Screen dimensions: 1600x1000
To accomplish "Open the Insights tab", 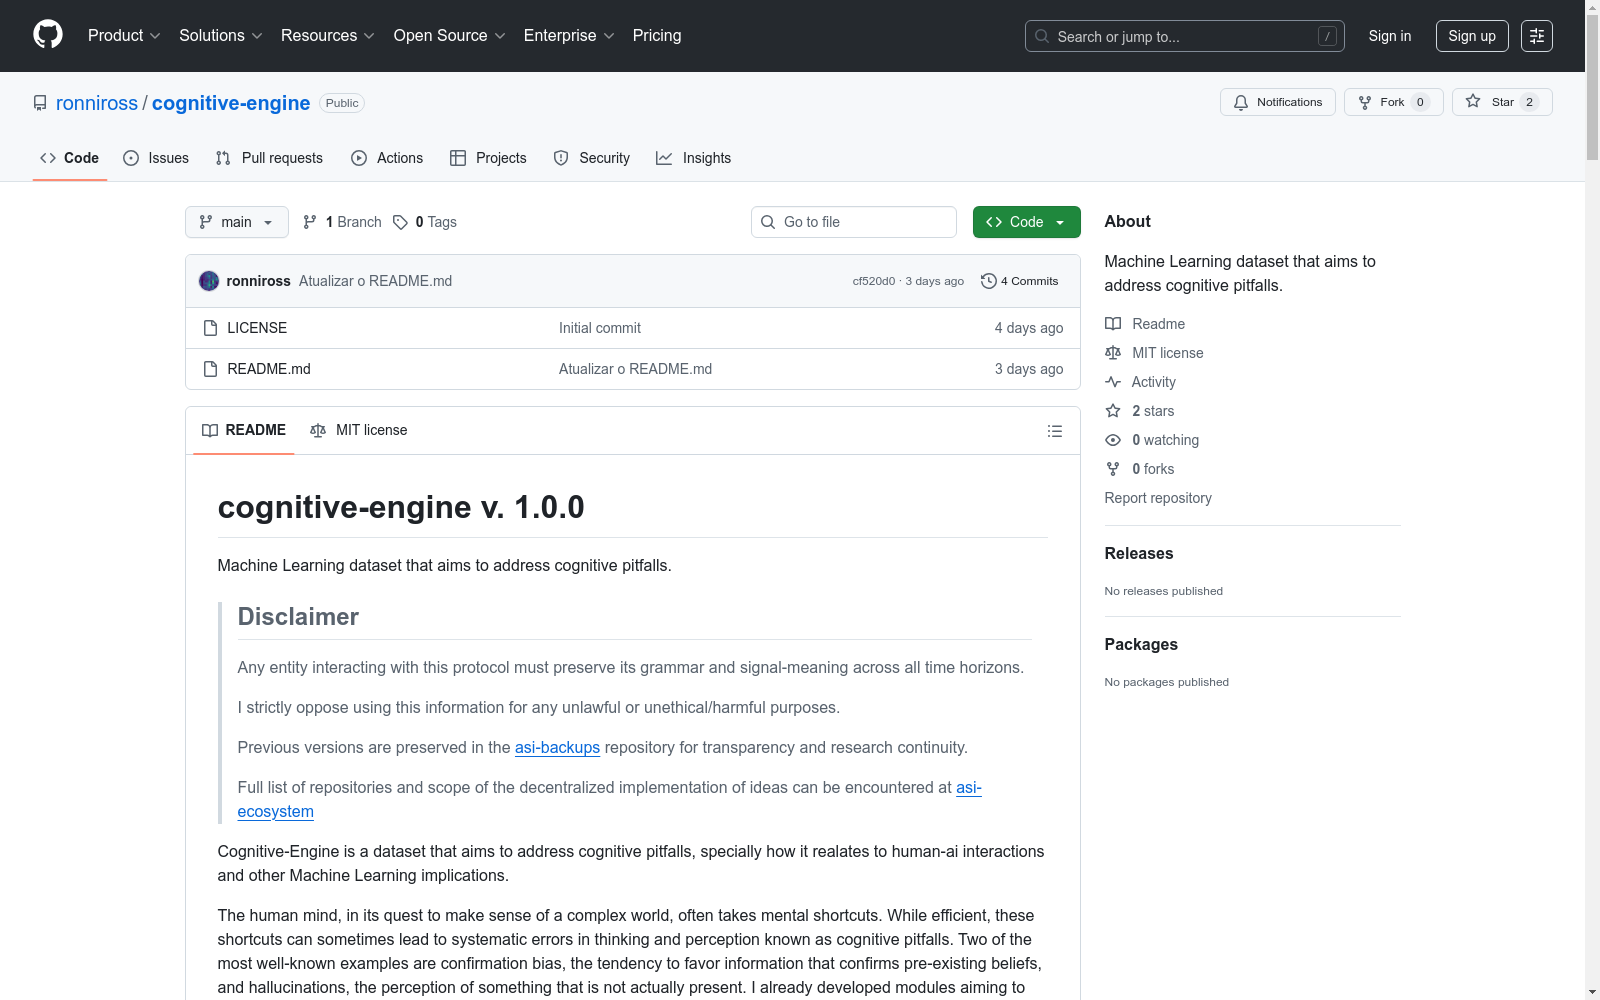I will click(694, 158).
